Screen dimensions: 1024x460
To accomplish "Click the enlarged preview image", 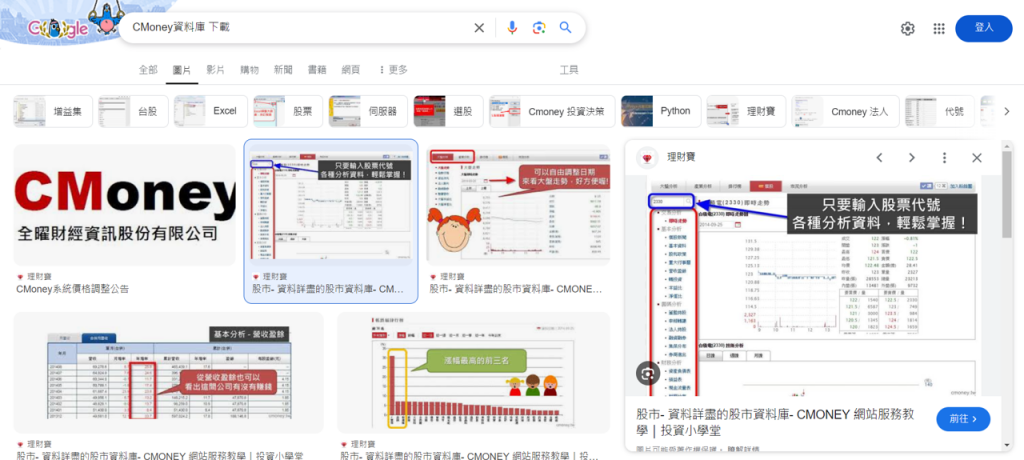I will pos(813,286).
